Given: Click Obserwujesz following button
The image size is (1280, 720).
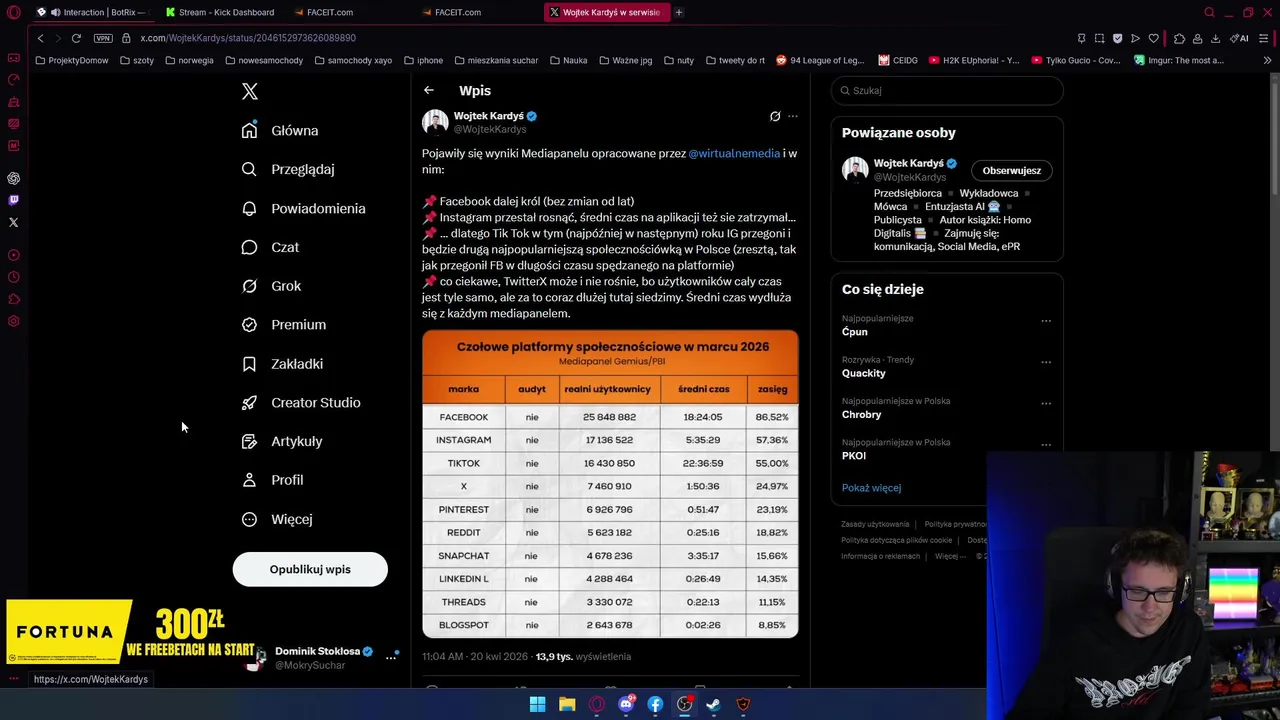Looking at the screenshot, I should click(x=1011, y=170).
